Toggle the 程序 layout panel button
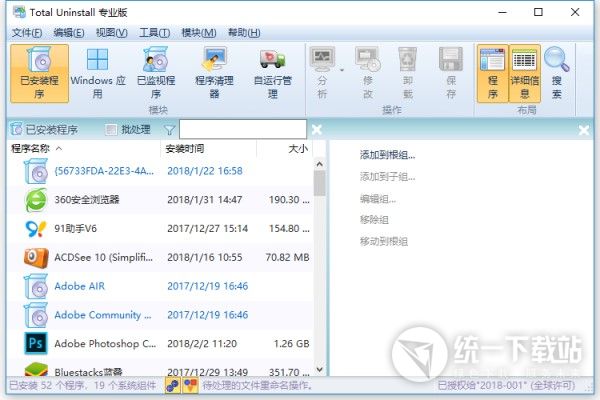 pos(492,74)
